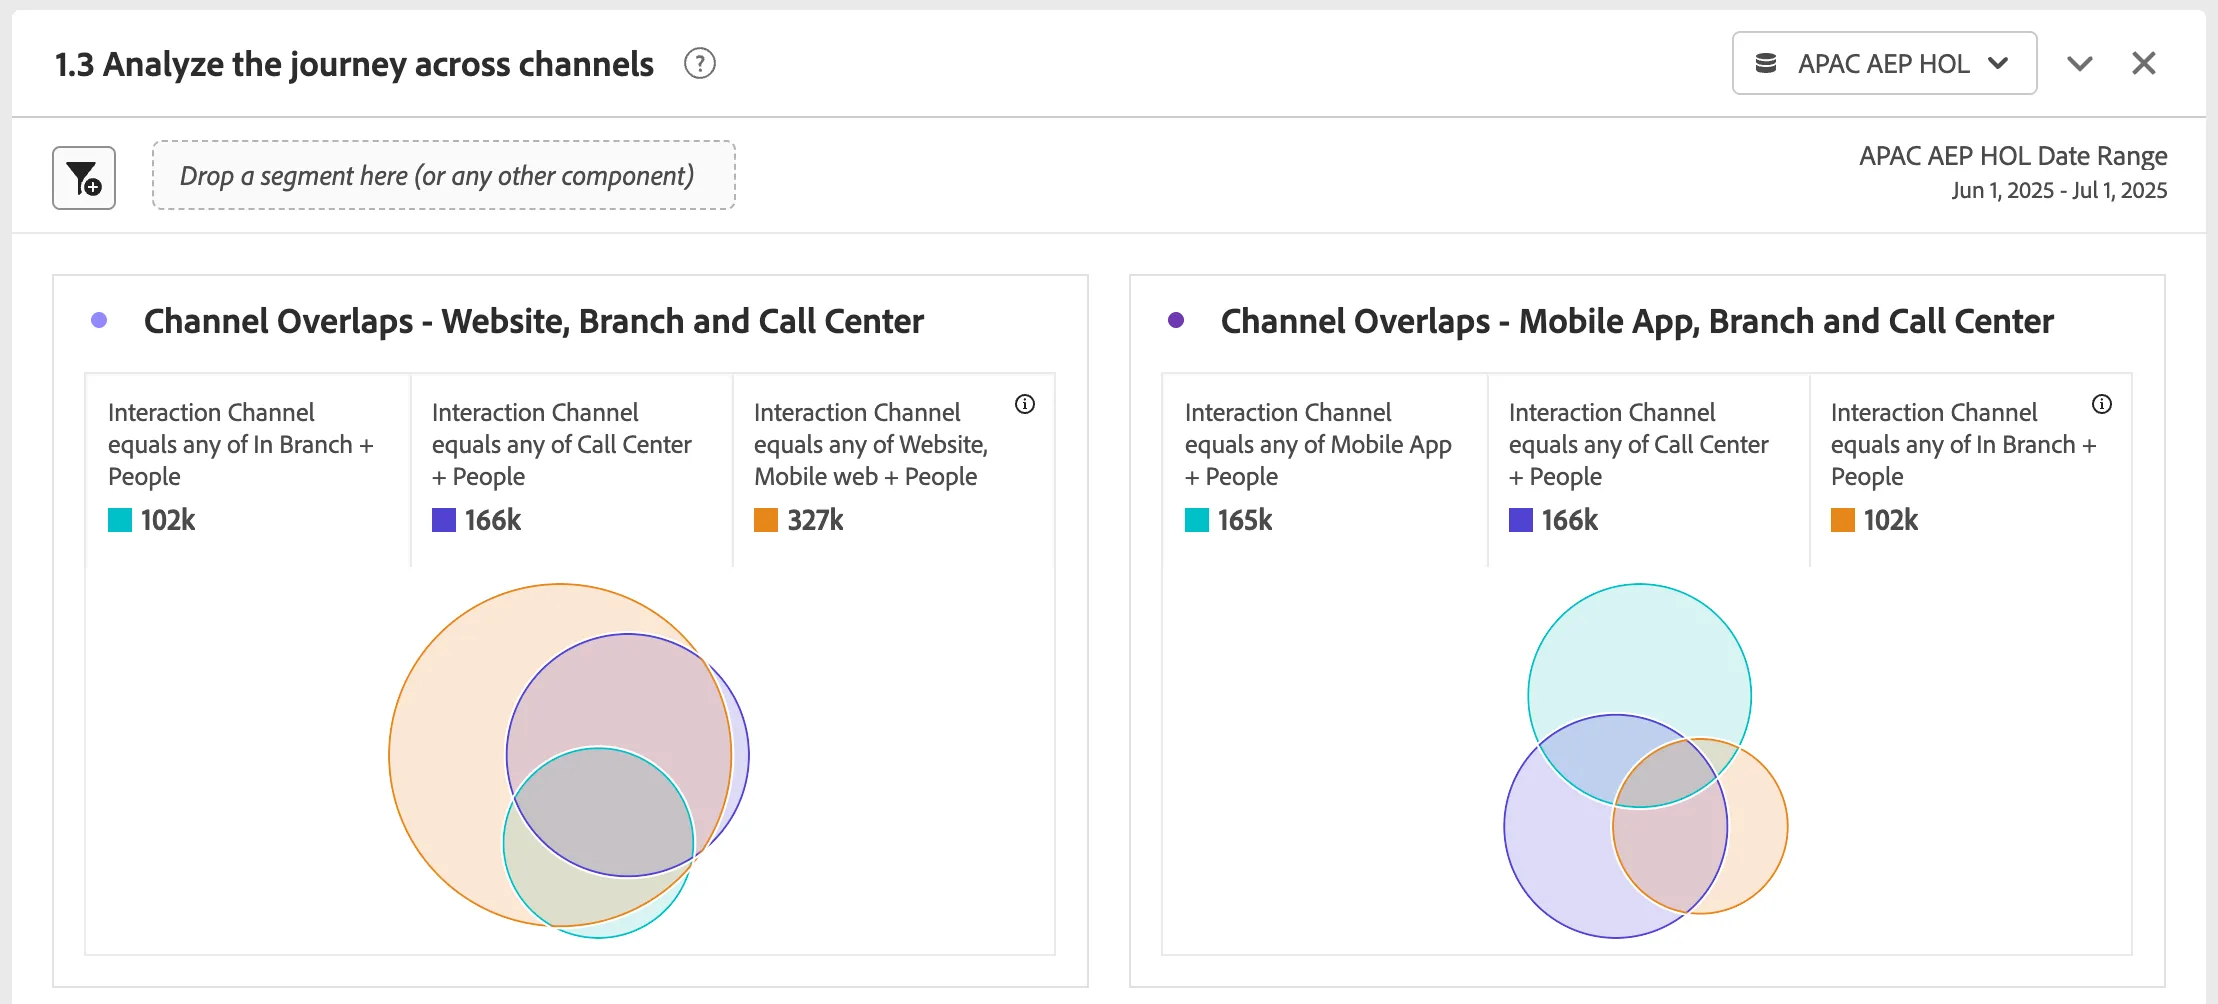
Task: Click the blue swatch beside 166k in Website chart
Action: [x=444, y=520]
